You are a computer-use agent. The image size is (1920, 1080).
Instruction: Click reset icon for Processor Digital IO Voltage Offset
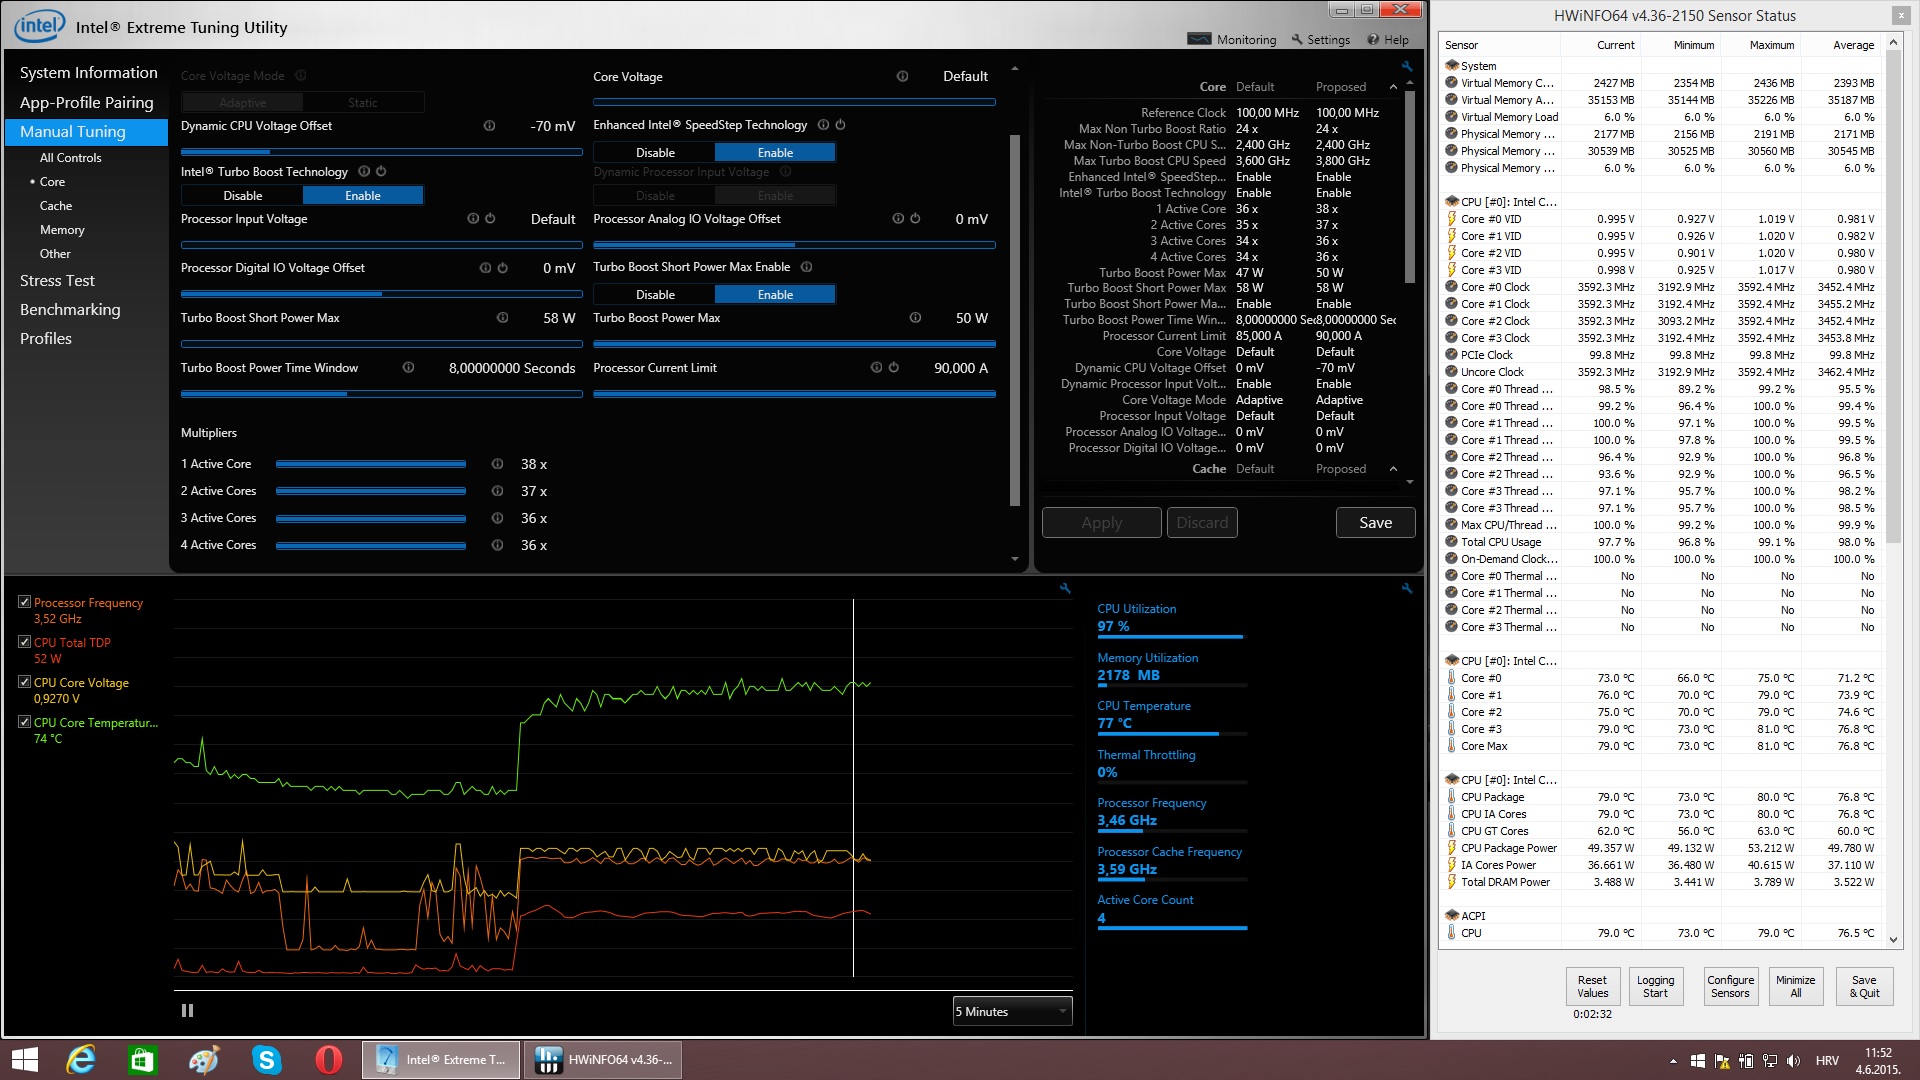(502, 268)
